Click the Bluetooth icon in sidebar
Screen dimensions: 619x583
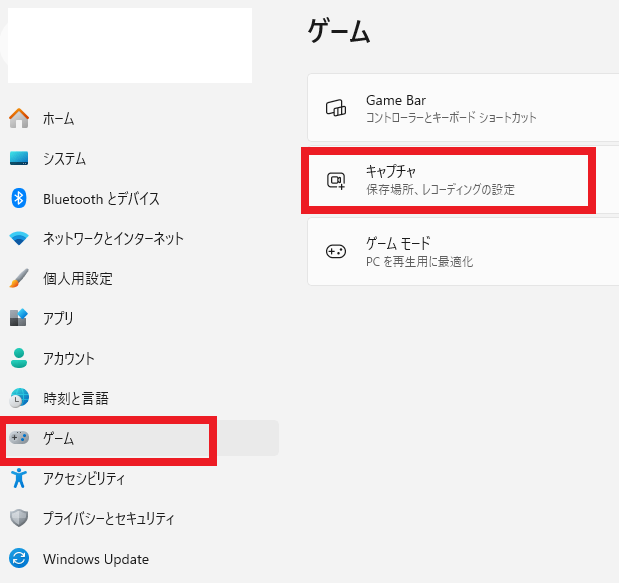point(19,198)
